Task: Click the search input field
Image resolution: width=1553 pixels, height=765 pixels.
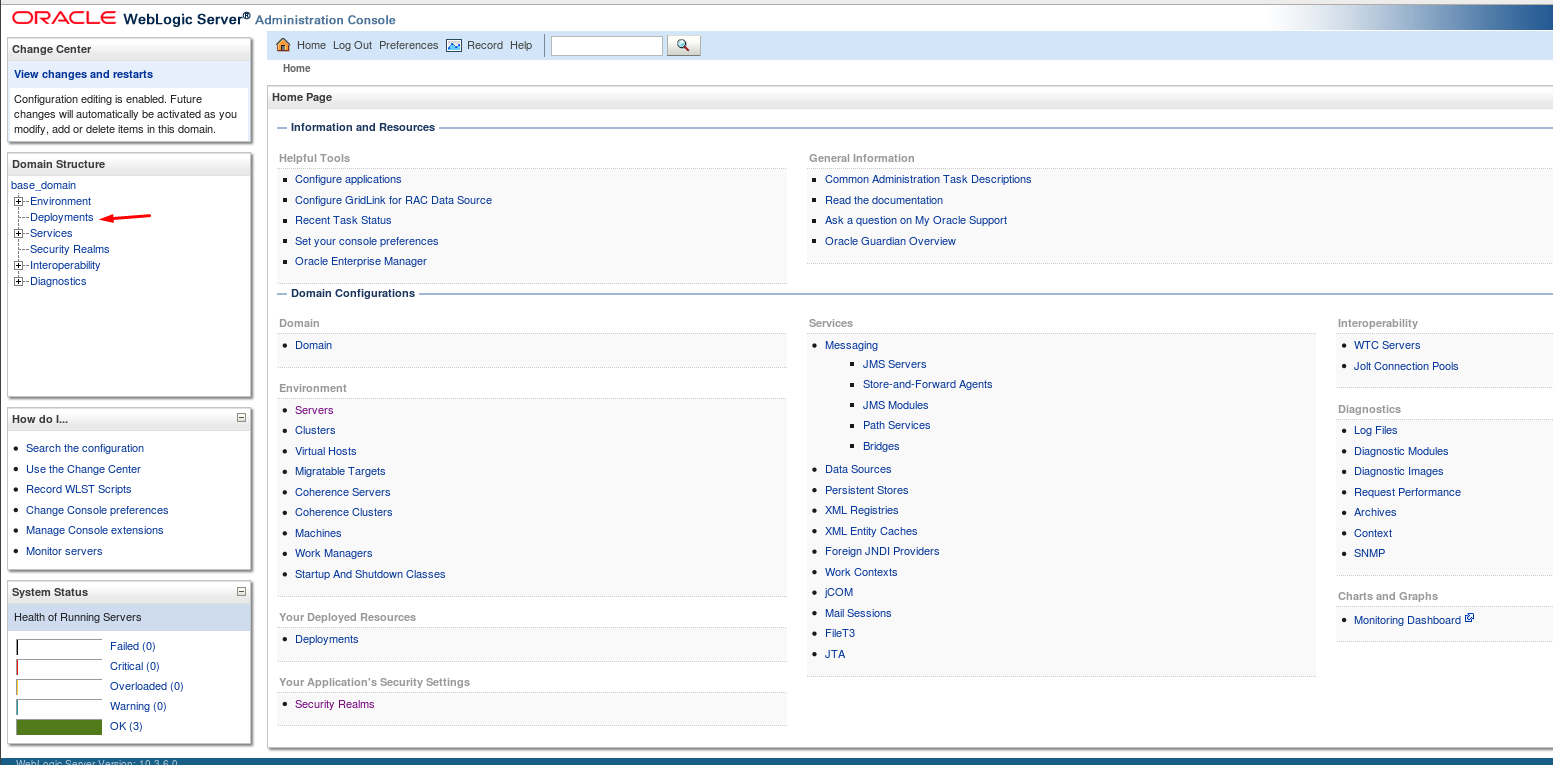Action: pos(607,45)
